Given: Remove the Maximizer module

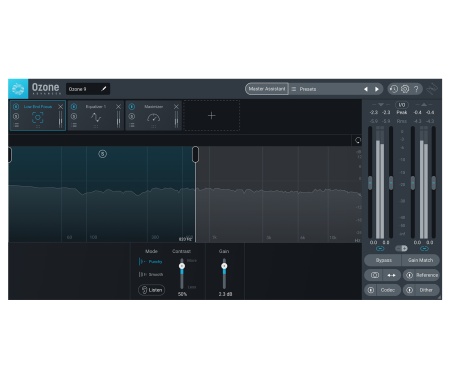Looking at the screenshot, I should (x=176, y=107).
